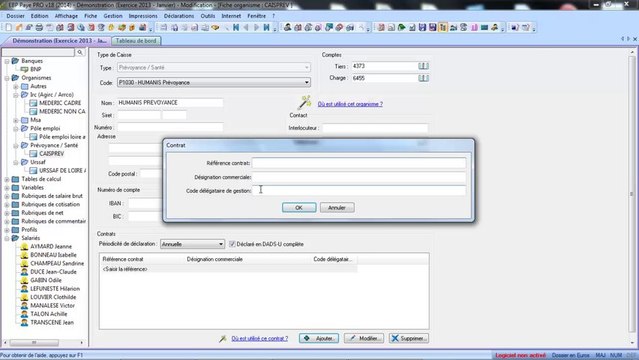
Task: Click the Charge account lookup button
Action: pyautogui.click(x=423, y=78)
